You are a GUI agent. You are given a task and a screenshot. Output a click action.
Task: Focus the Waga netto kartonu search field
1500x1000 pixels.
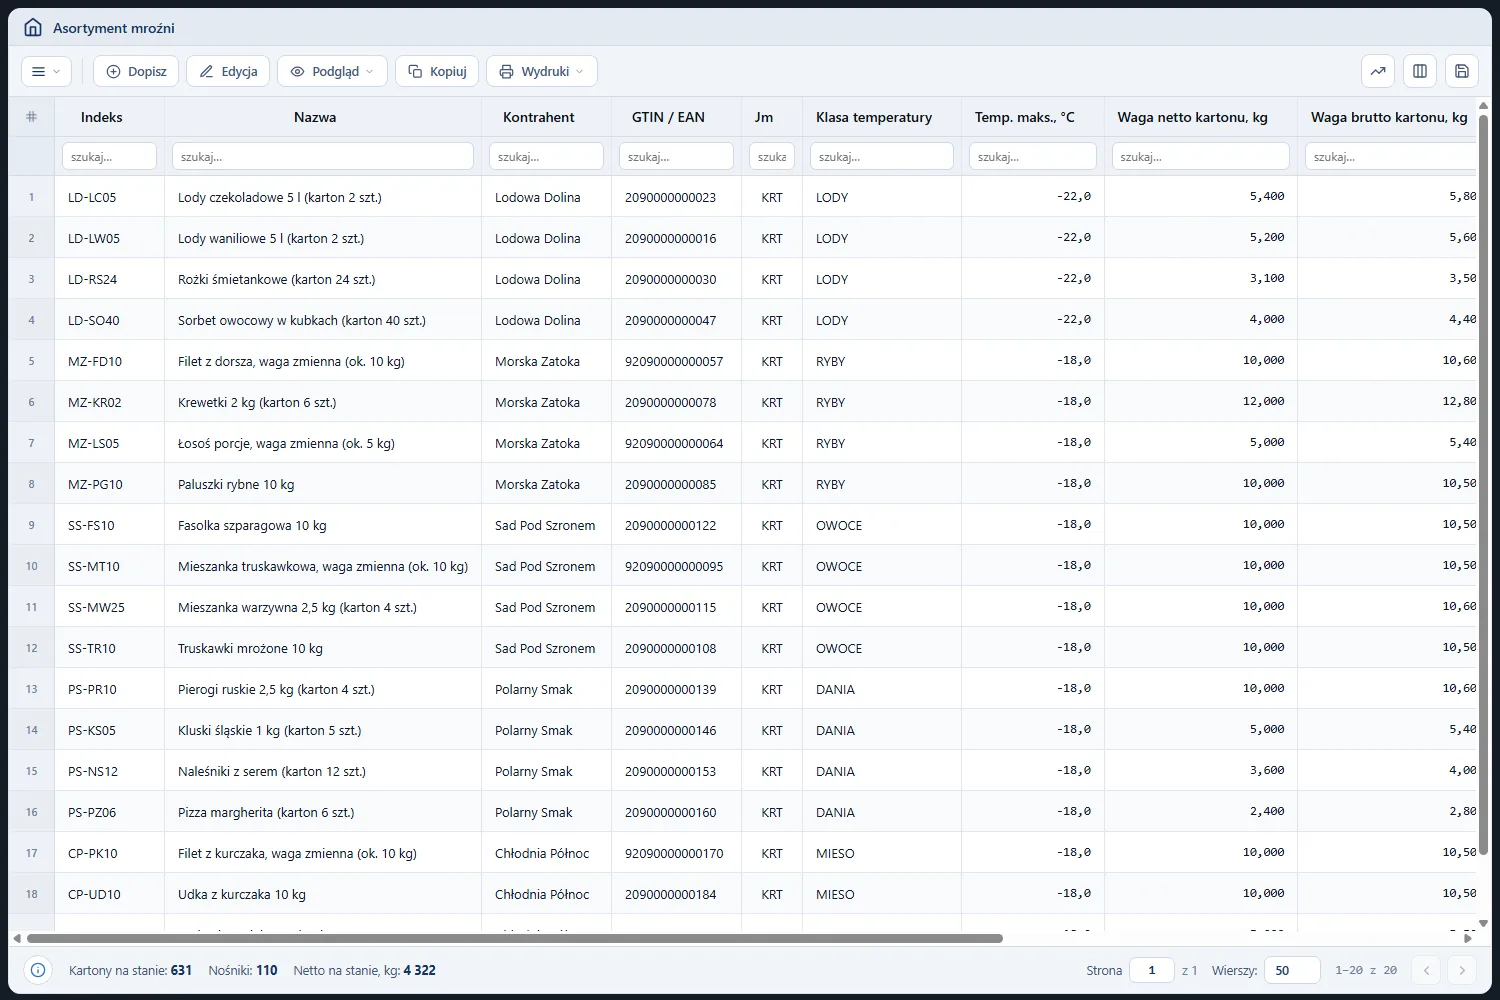click(x=1201, y=156)
